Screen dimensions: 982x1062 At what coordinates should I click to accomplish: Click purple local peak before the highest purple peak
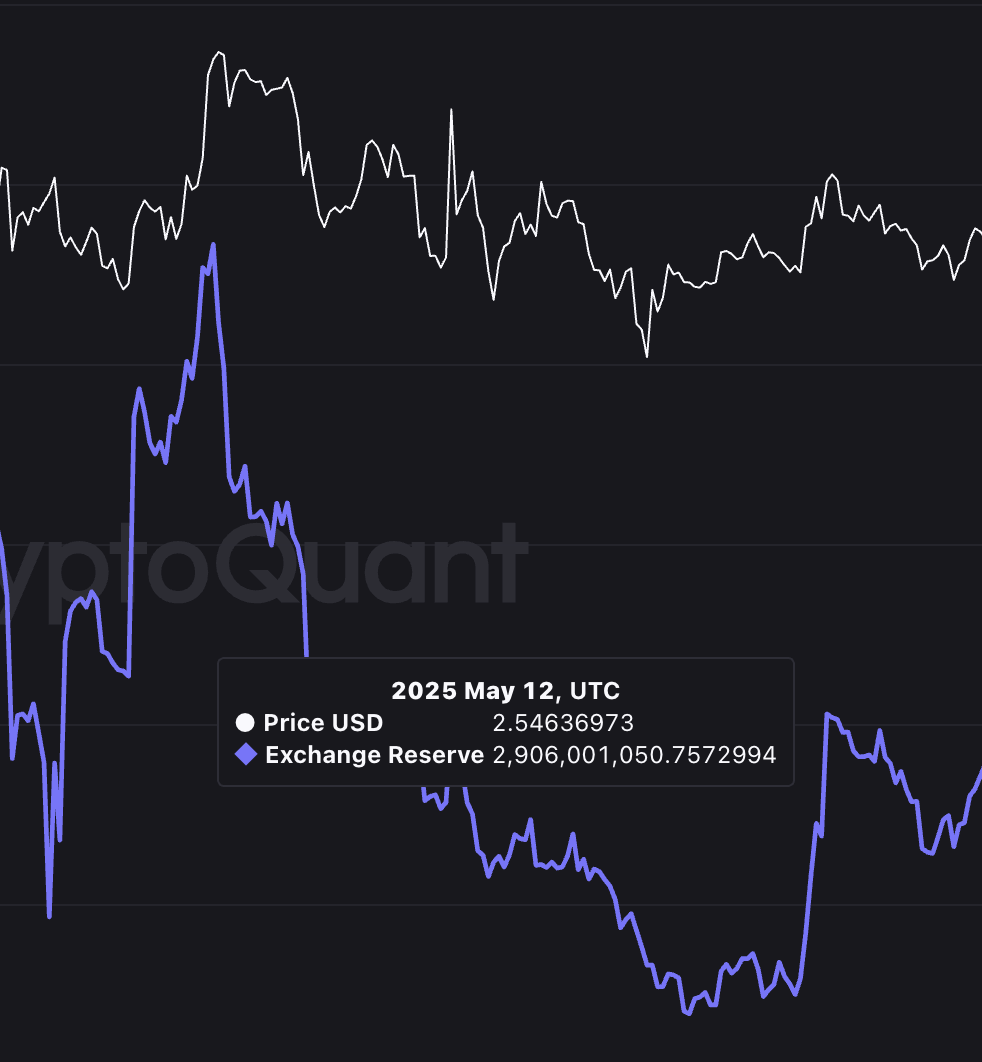click(139, 389)
